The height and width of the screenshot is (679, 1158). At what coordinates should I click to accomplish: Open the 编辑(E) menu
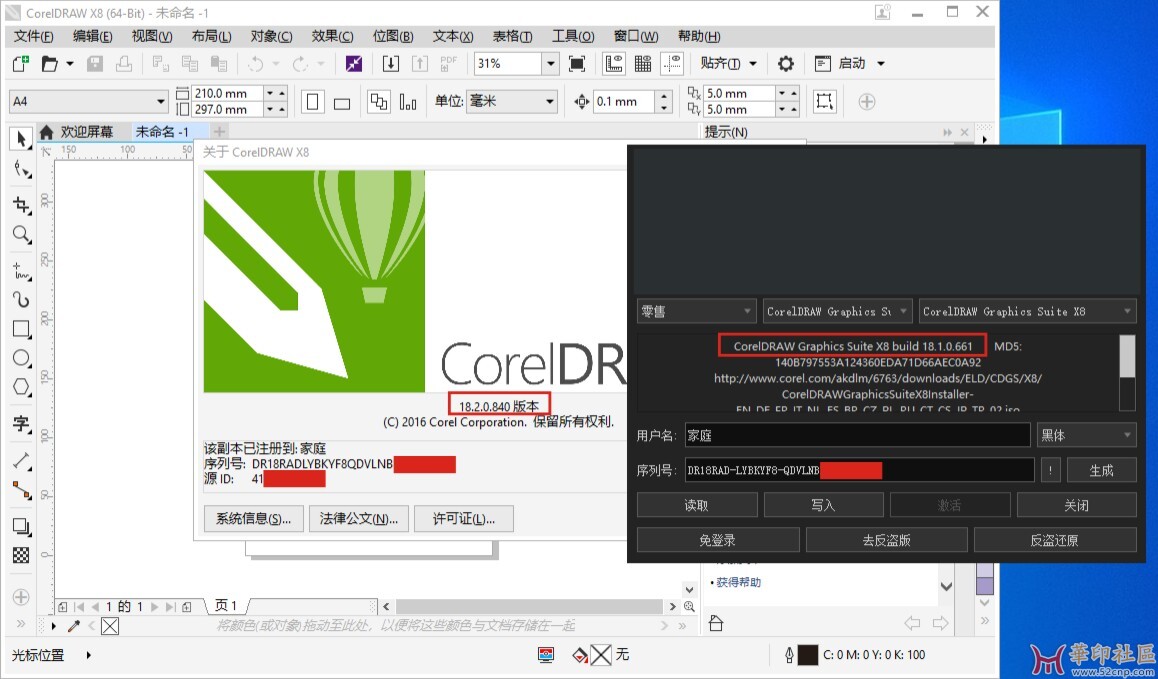tap(93, 36)
